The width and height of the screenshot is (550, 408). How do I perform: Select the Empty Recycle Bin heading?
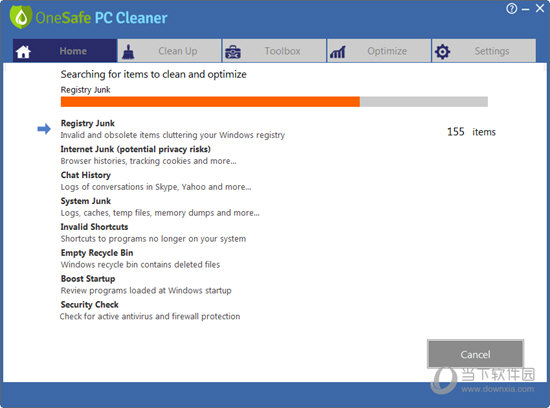97,253
